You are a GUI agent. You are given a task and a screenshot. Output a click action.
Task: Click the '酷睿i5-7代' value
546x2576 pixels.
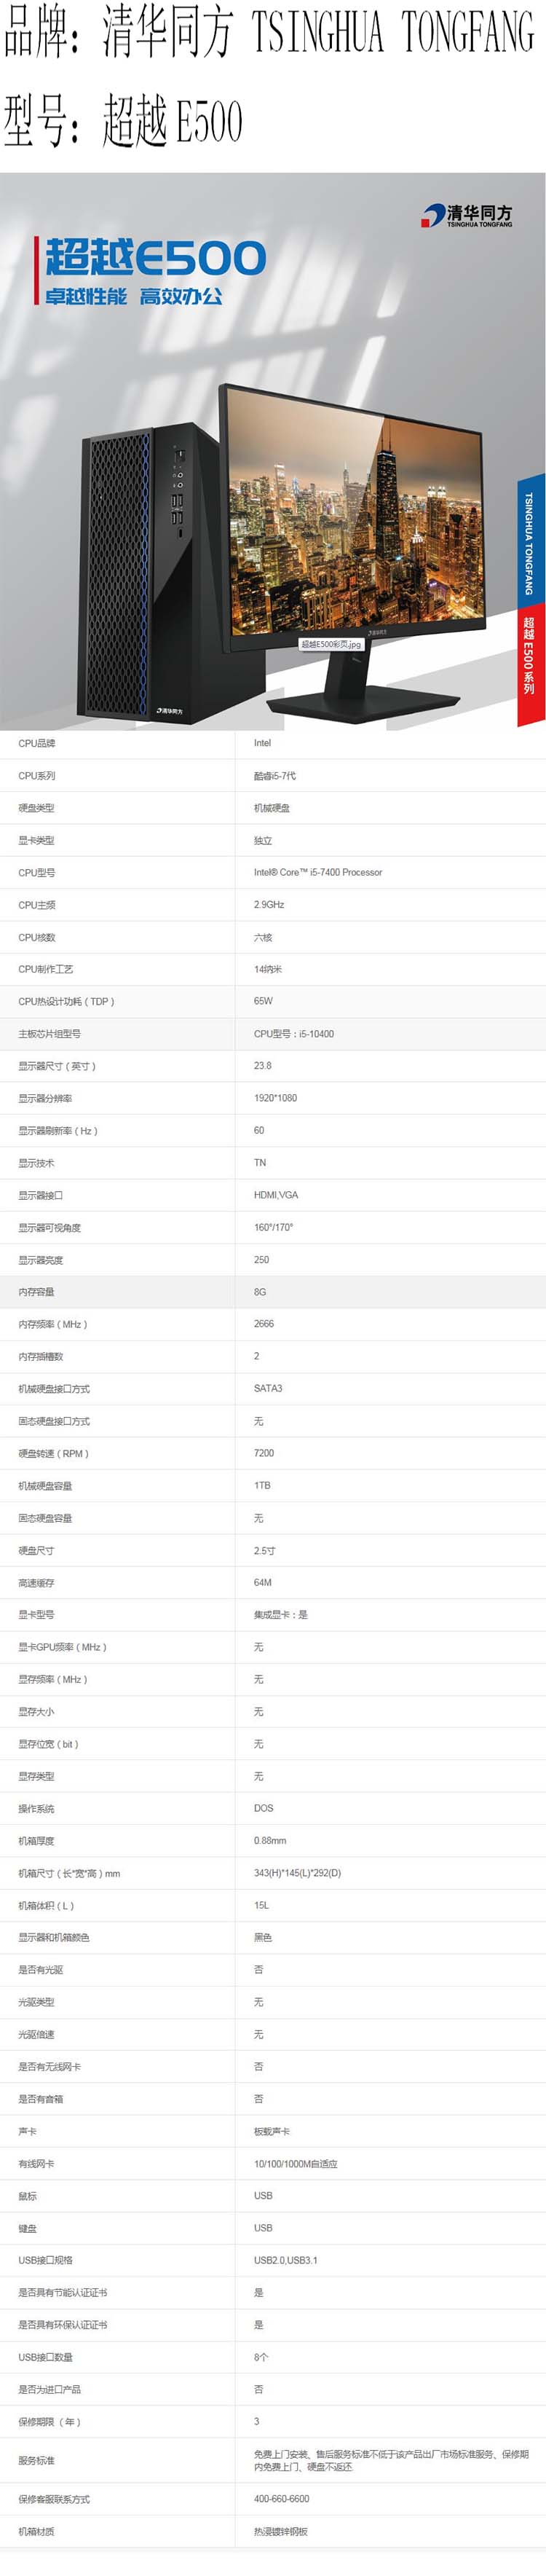[275, 776]
